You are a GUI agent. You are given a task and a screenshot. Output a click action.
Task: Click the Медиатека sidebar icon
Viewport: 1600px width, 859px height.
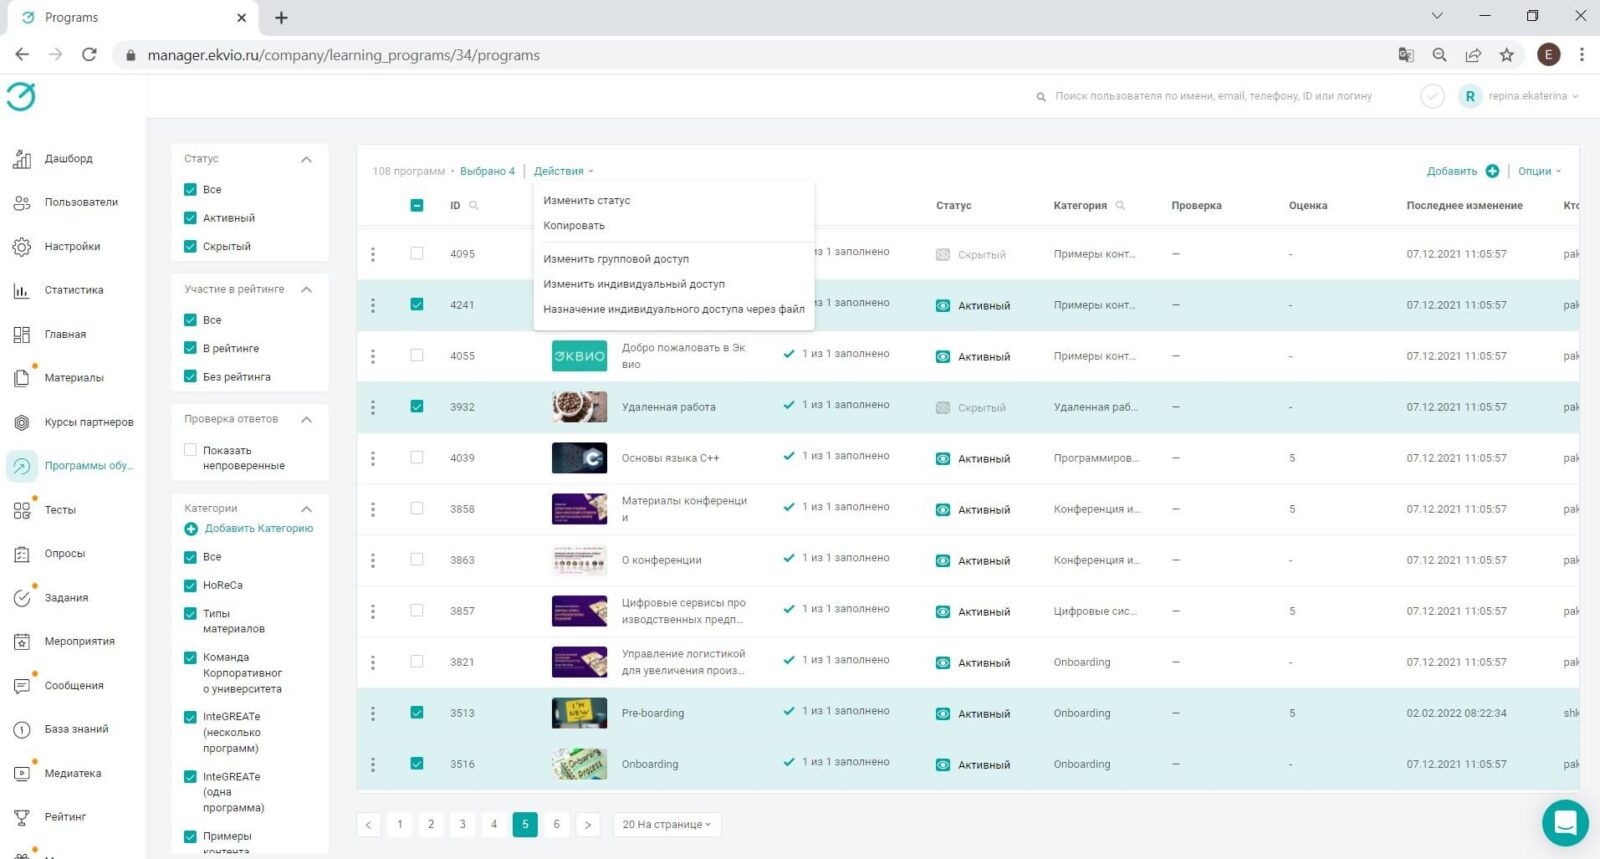tap(22, 774)
